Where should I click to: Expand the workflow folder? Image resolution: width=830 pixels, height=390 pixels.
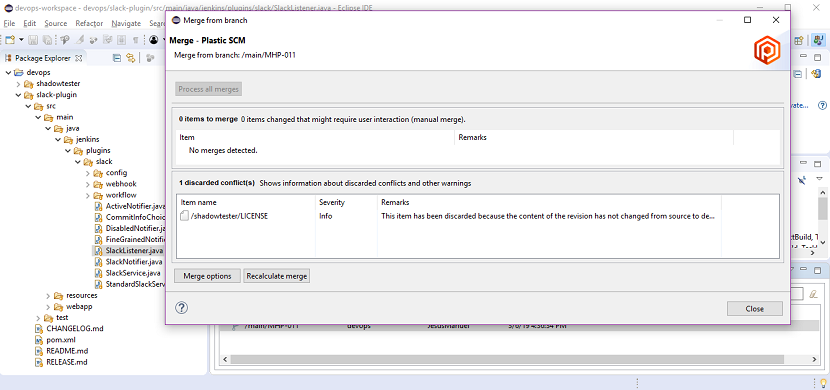tap(88, 195)
